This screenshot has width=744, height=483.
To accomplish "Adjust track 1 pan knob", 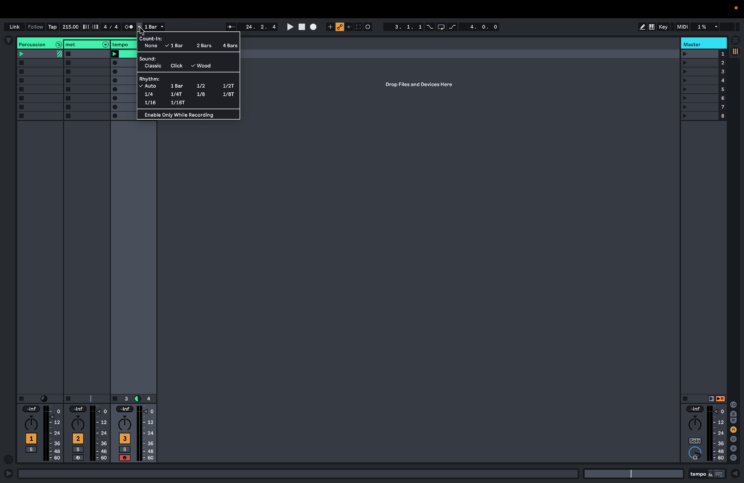I will pos(31,423).
